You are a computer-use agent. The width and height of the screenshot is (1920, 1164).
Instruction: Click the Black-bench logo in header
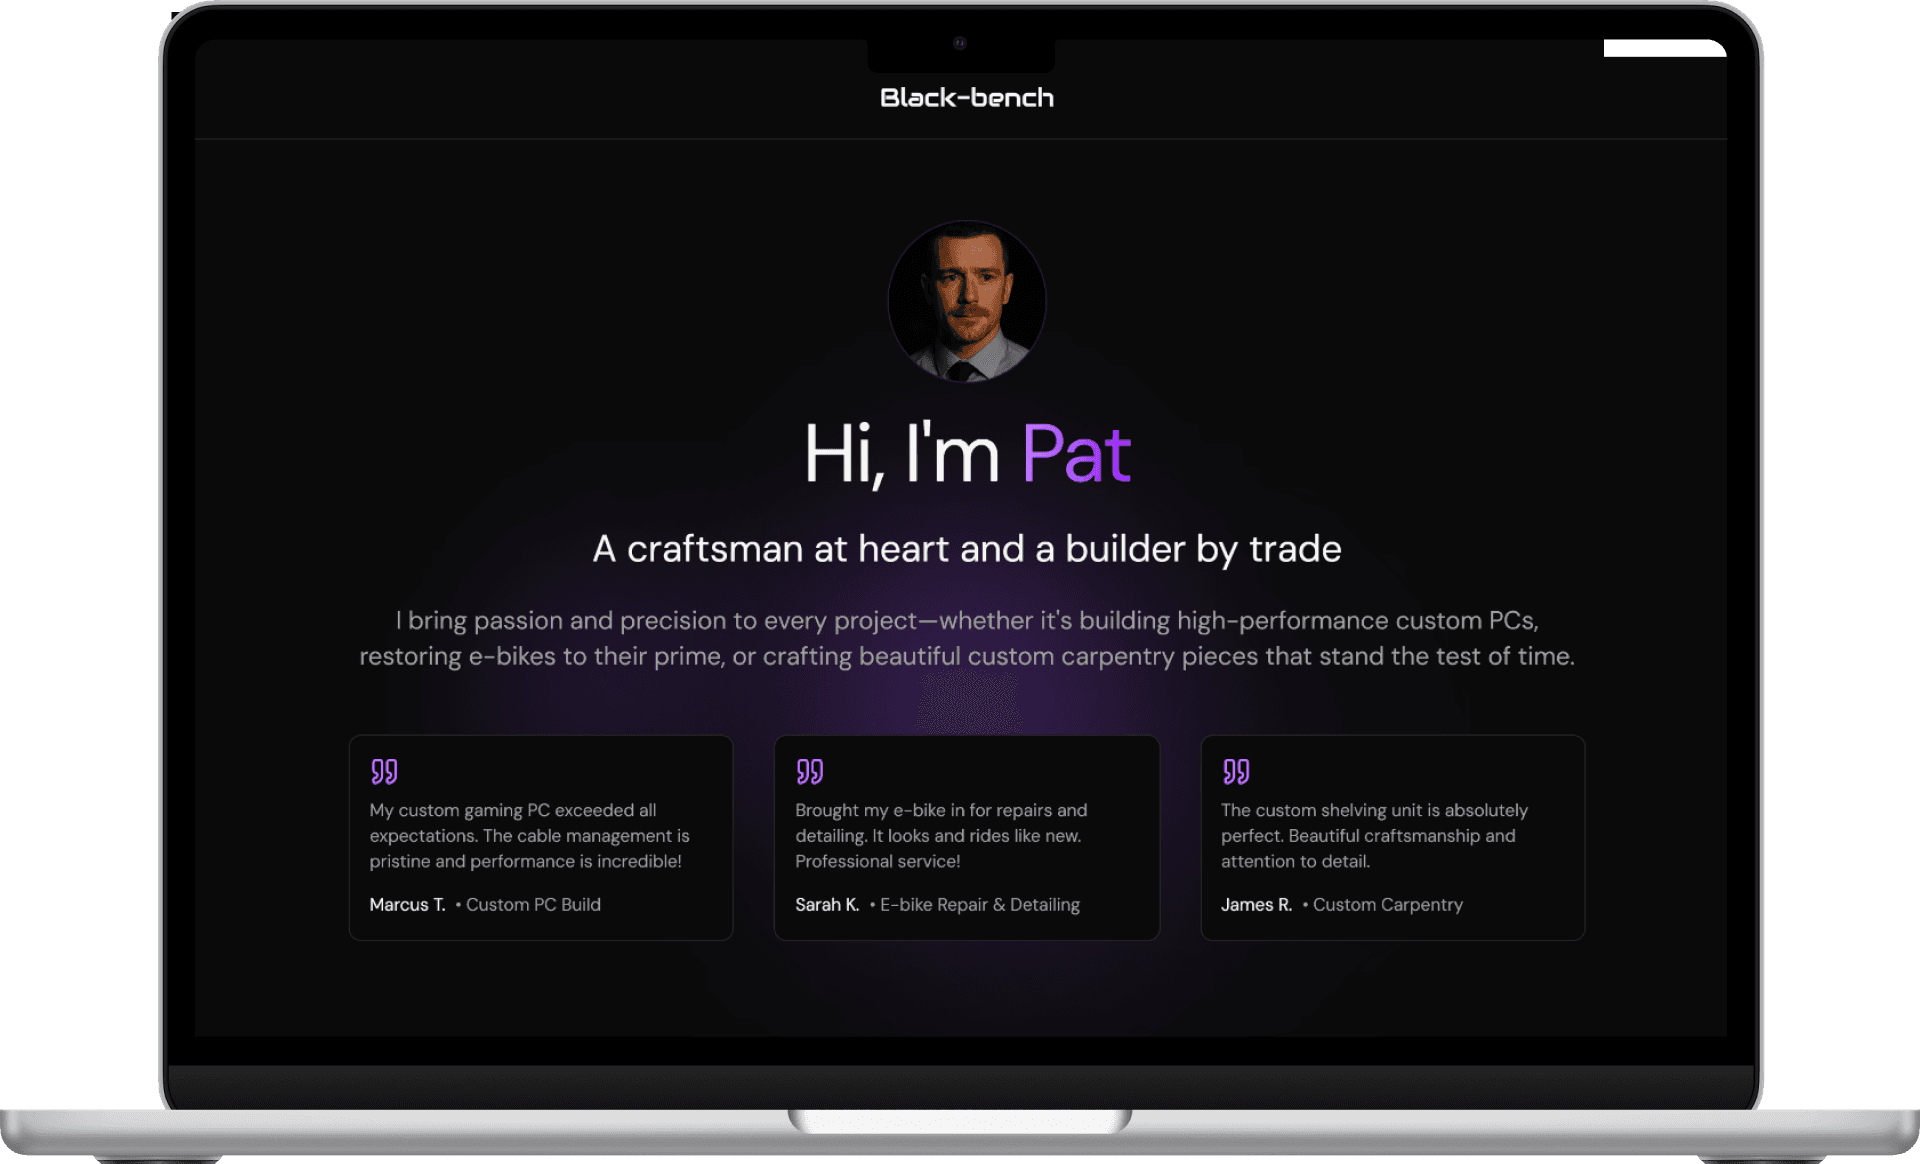(966, 98)
